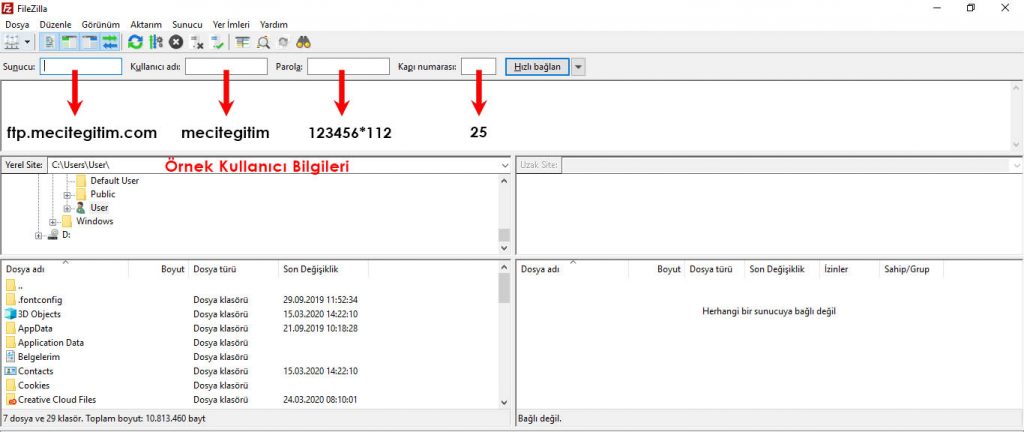Click the local file list vertical scrollbar
The image size is (1024, 432).
[x=504, y=335]
